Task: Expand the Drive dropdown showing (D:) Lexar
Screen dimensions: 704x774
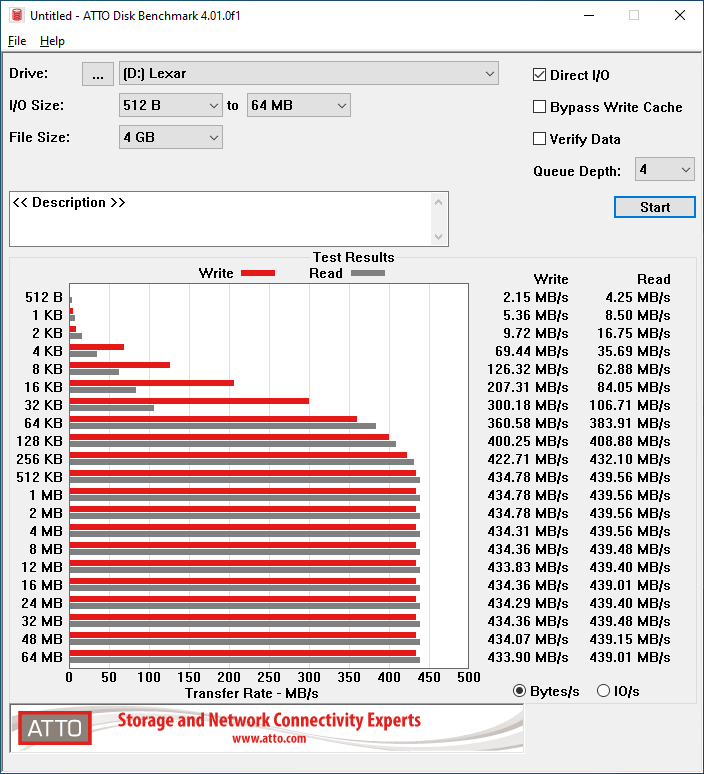Action: (309, 74)
